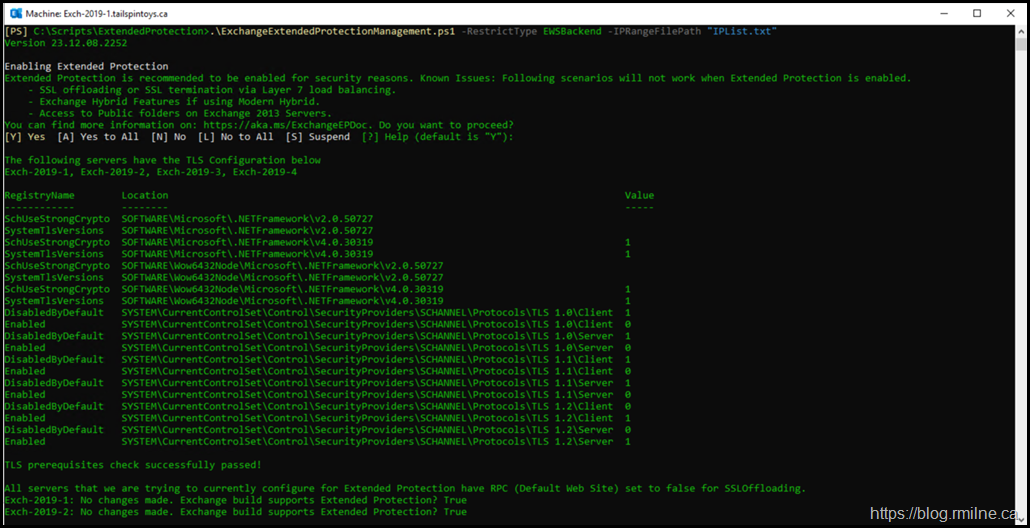Click the Exchange shell icon in title bar
This screenshot has height=528, width=1030.
pyautogui.click(x=14, y=12)
